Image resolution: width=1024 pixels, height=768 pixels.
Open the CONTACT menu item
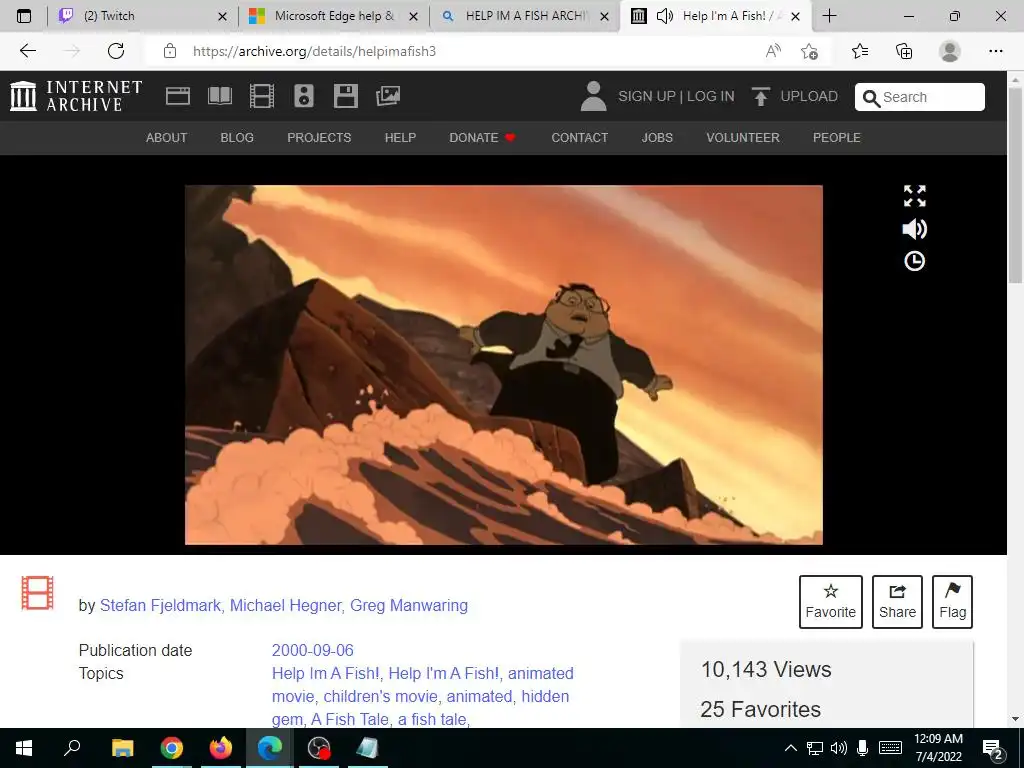(x=579, y=138)
